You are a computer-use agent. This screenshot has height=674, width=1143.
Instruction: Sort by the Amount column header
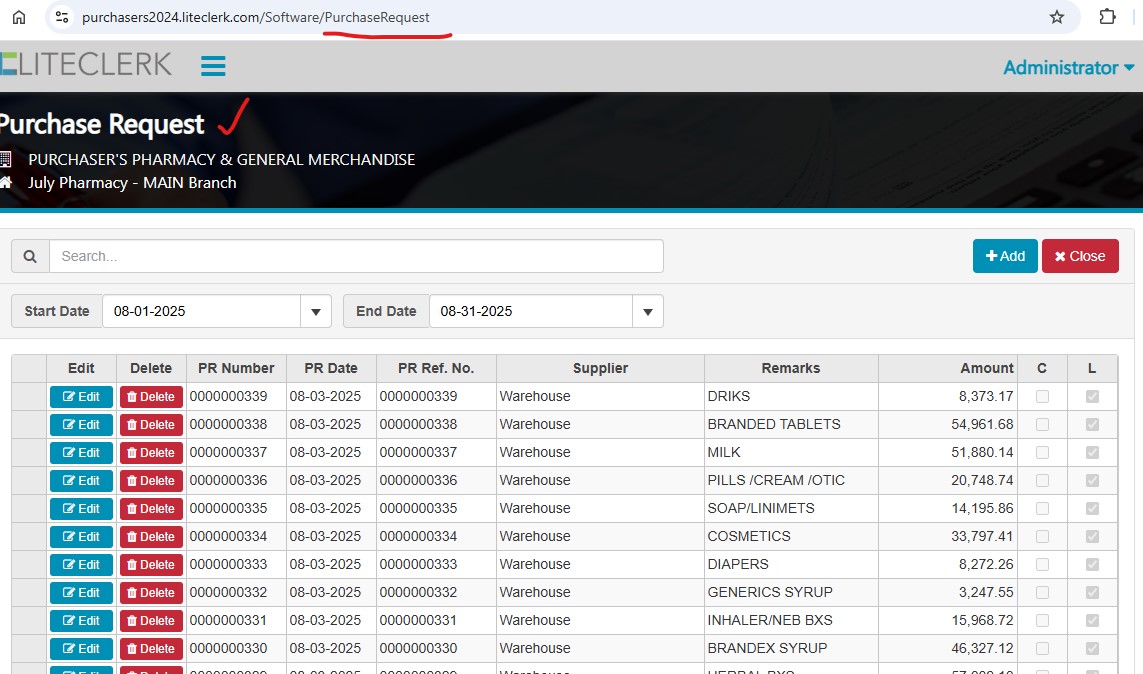(x=986, y=368)
